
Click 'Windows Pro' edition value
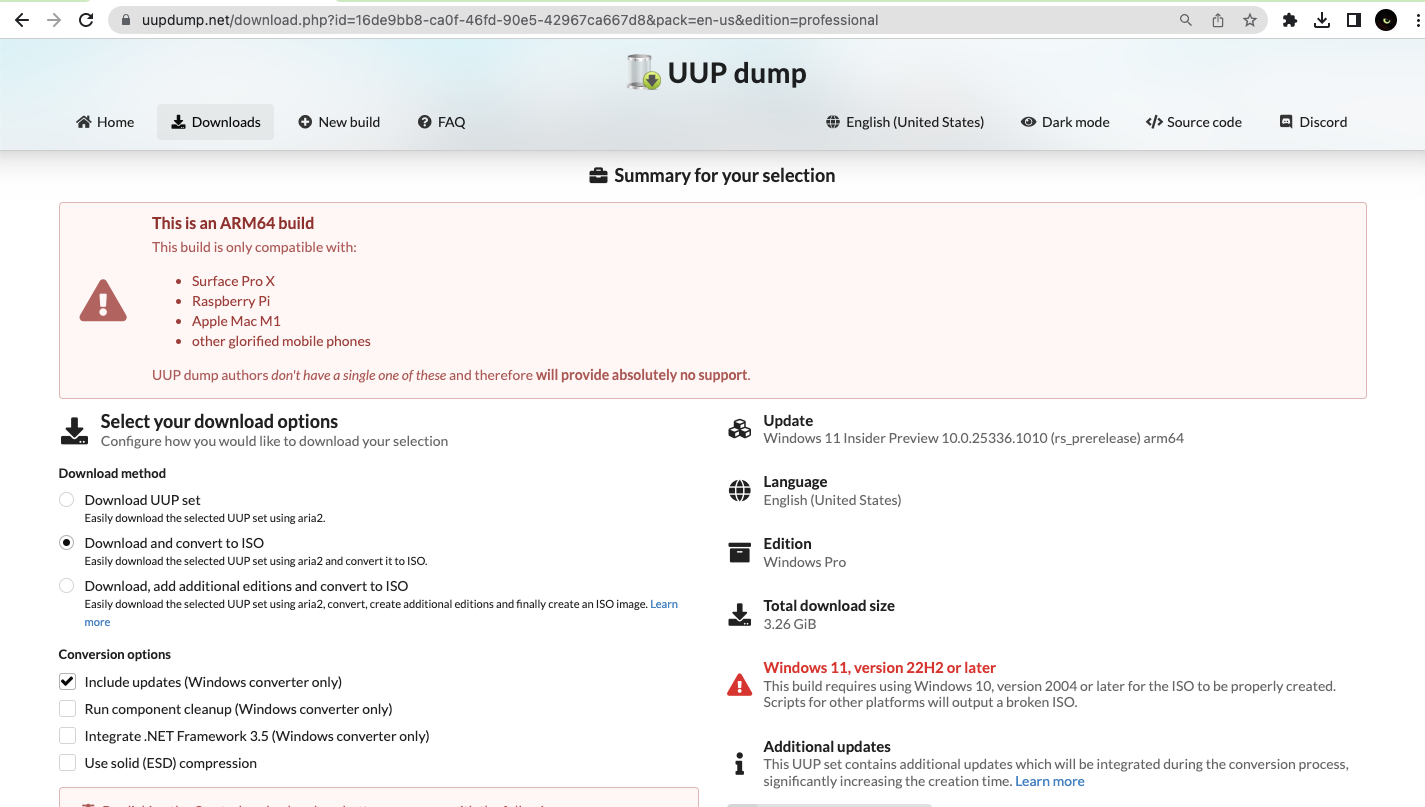point(805,562)
